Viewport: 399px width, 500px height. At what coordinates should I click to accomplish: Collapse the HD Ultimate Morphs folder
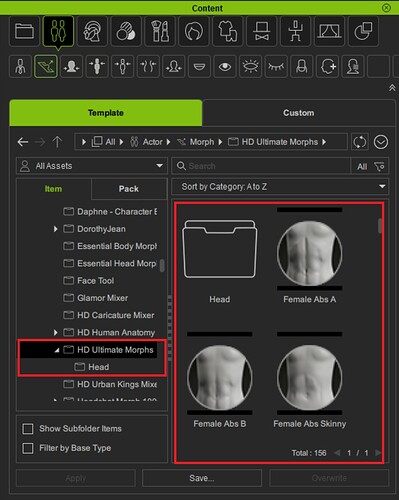pyautogui.click(x=57, y=350)
